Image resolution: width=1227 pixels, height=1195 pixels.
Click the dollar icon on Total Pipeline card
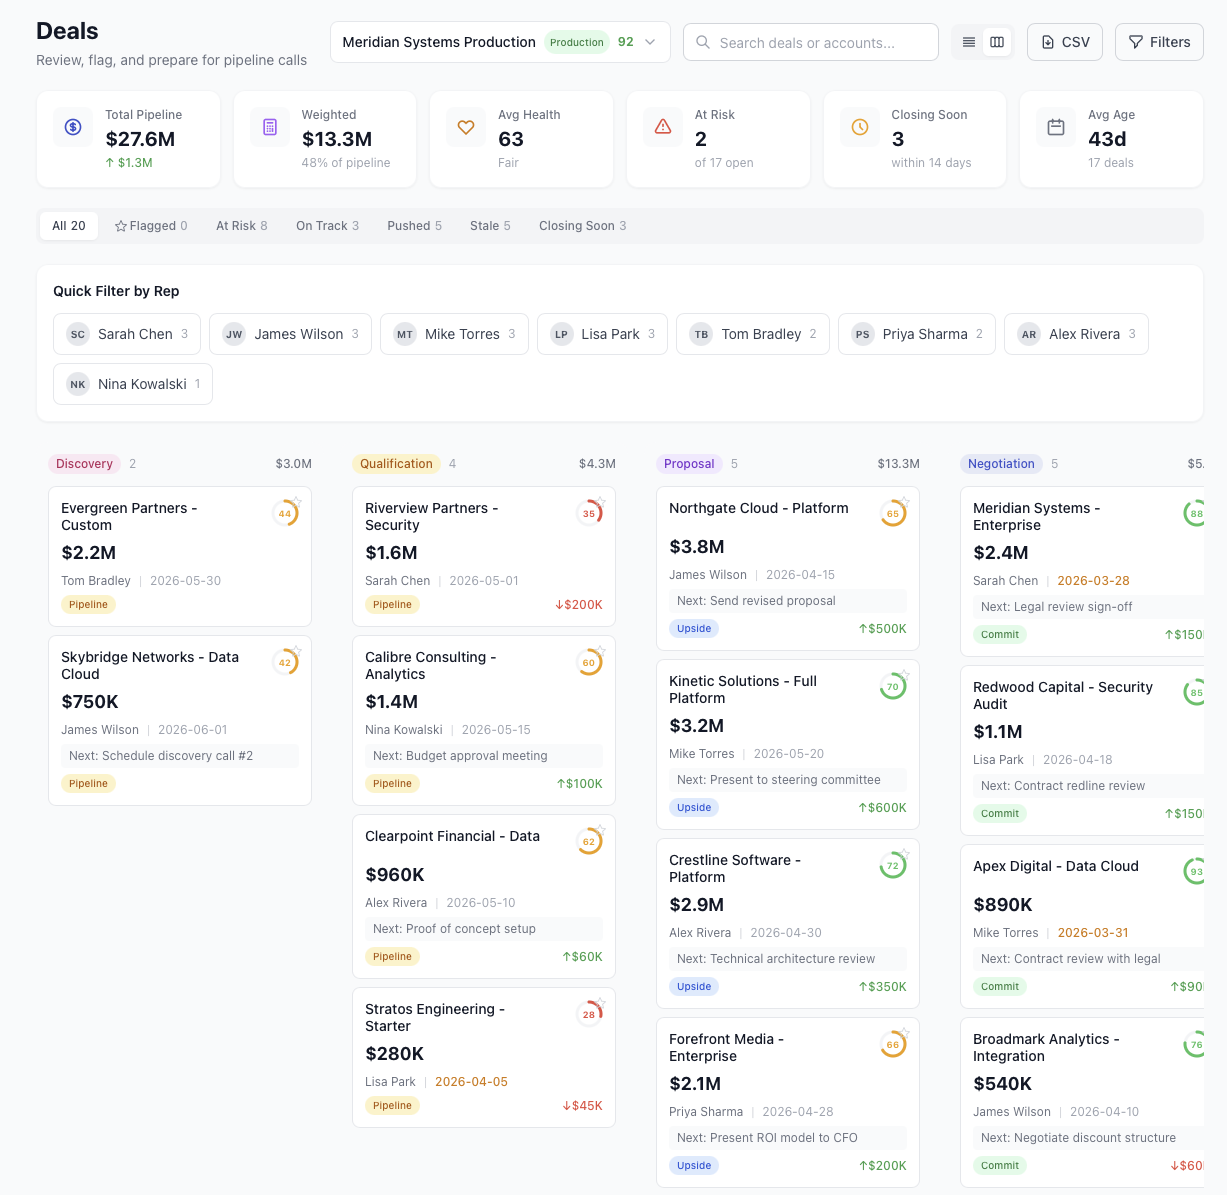point(72,126)
